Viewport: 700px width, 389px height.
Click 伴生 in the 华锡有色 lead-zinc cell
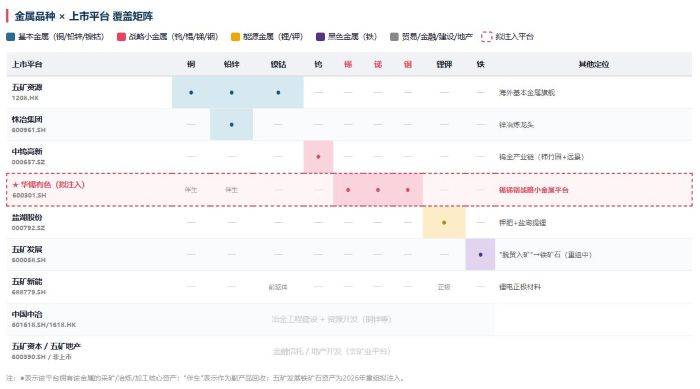231,190
